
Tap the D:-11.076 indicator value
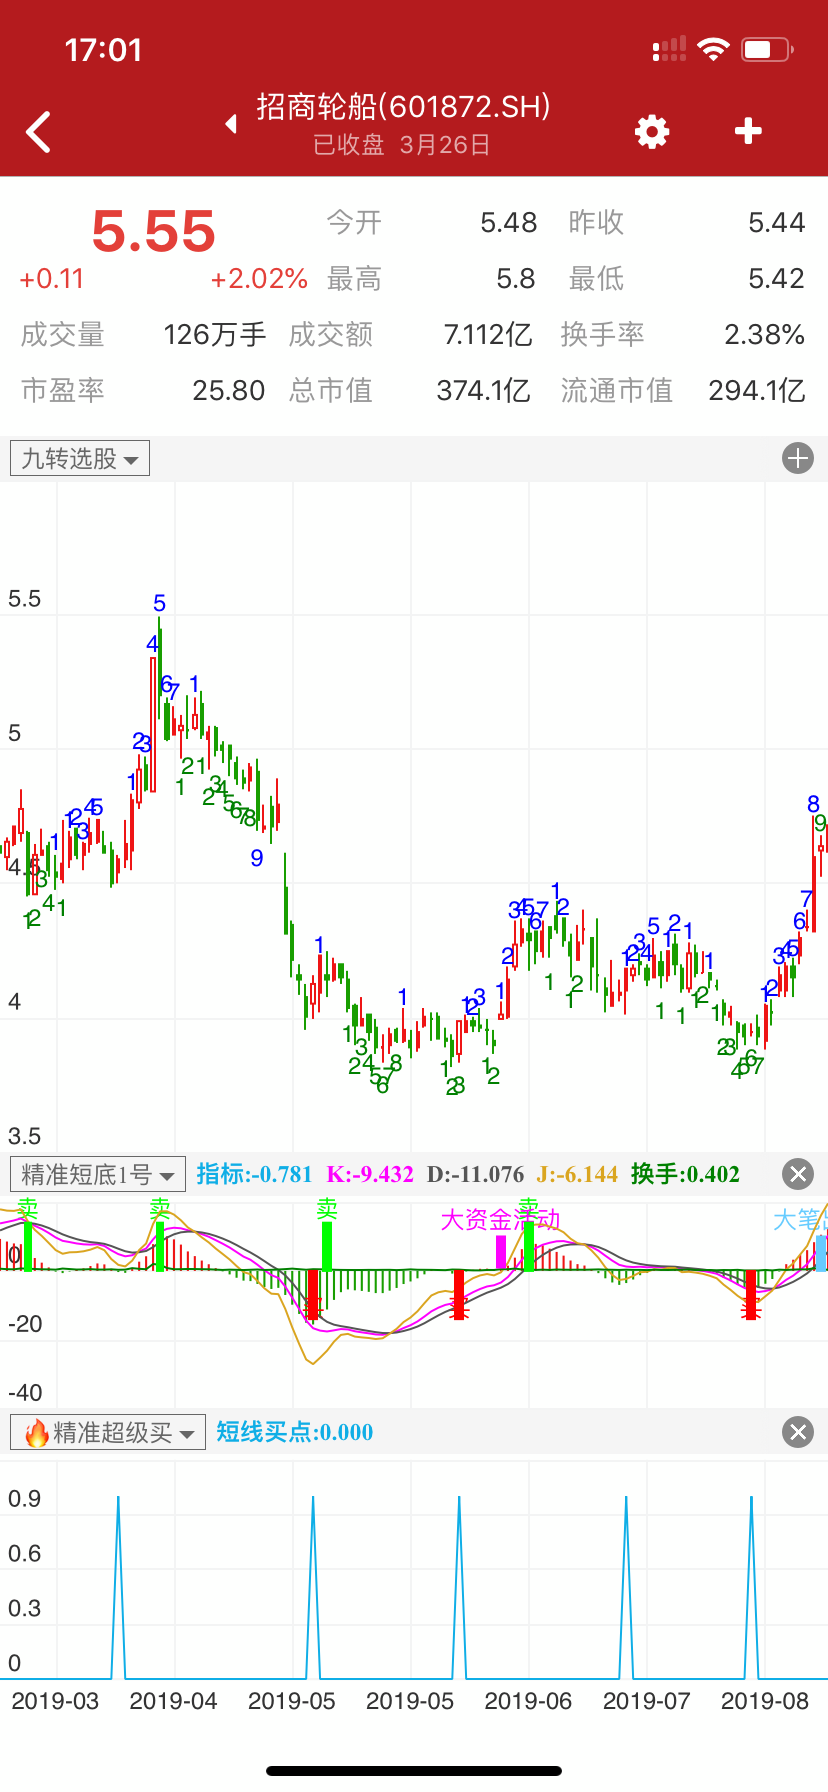pyautogui.click(x=475, y=1174)
